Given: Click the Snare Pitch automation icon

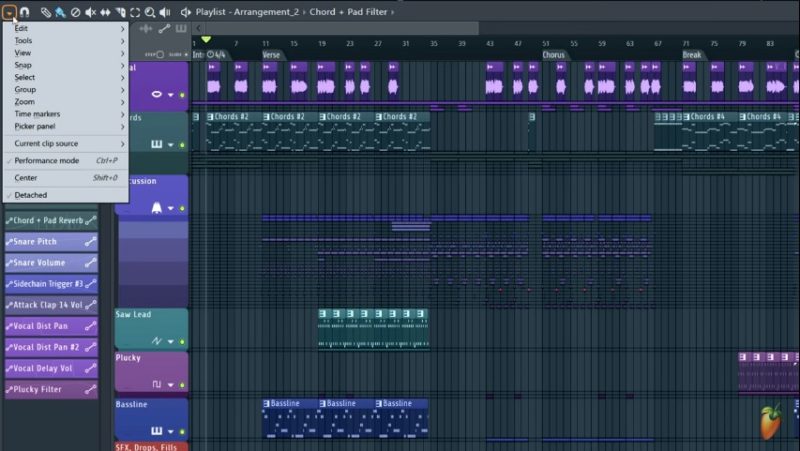Looking at the screenshot, I should [90, 242].
